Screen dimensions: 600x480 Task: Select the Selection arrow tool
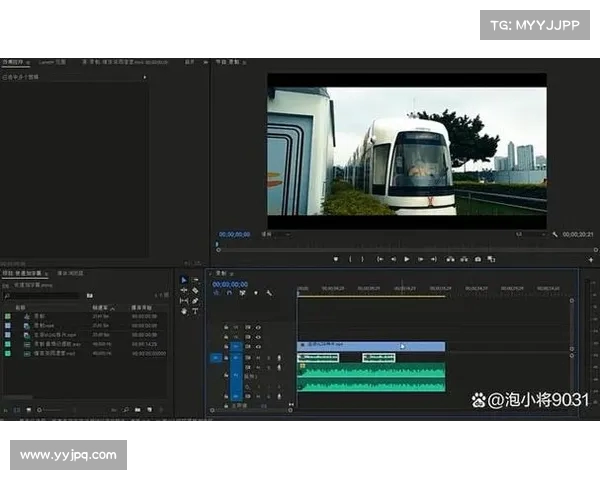184,280
